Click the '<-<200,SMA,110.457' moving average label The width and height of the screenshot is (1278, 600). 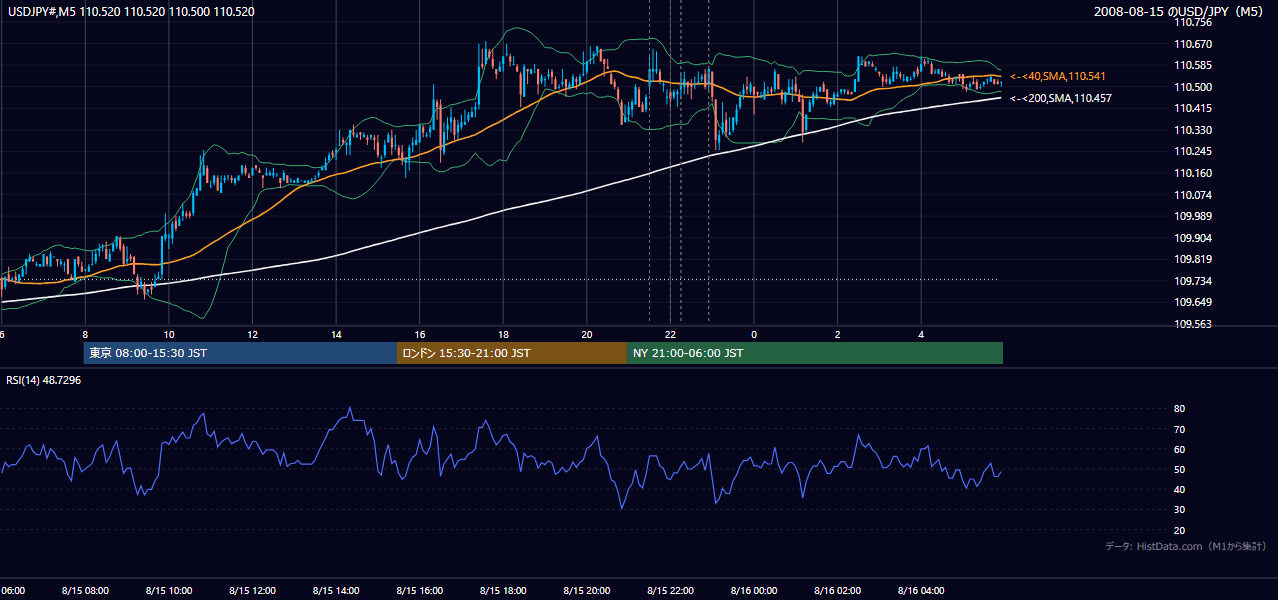click(x=1060, y=98)
